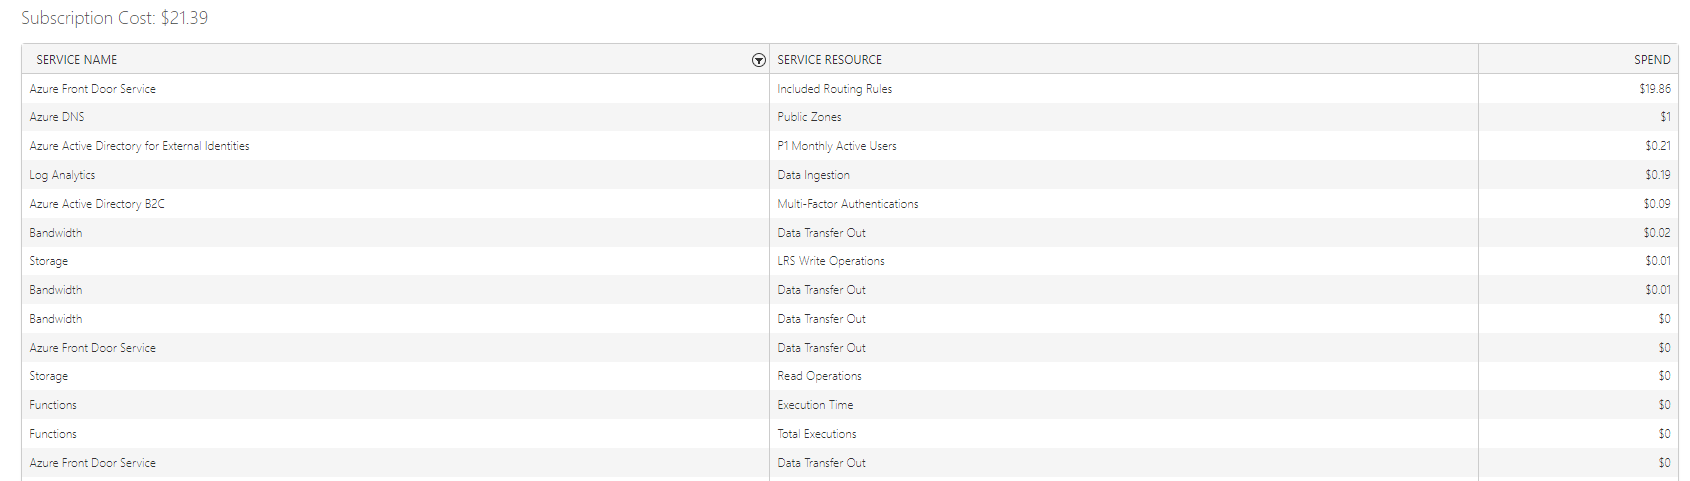Open the Service Name column filter icon
The image size is (1690, 481).
[758, 60]
